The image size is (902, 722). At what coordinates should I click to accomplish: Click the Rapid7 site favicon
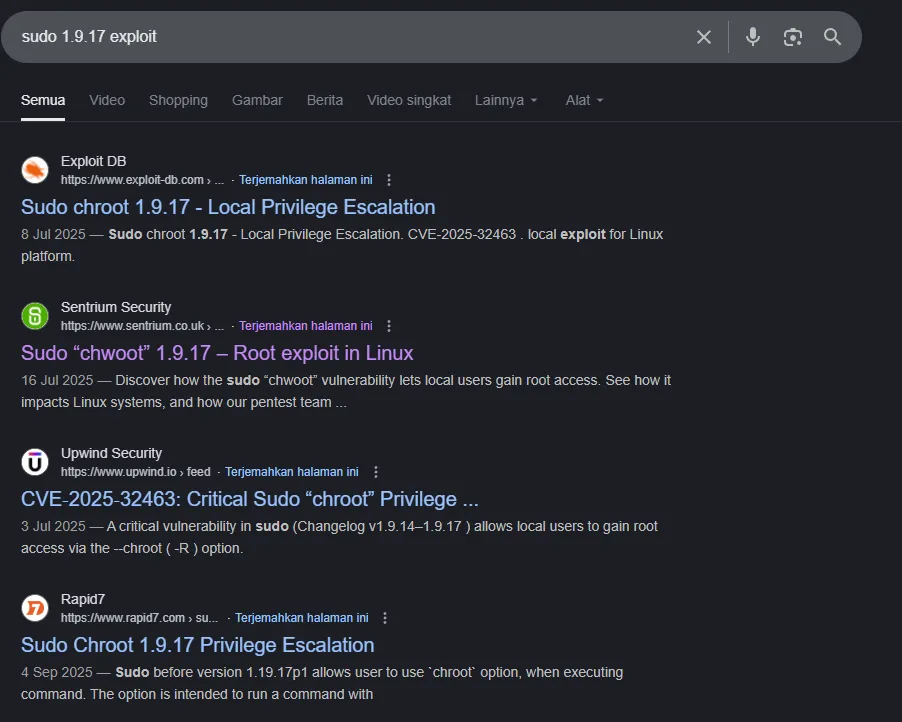(35, 608)
